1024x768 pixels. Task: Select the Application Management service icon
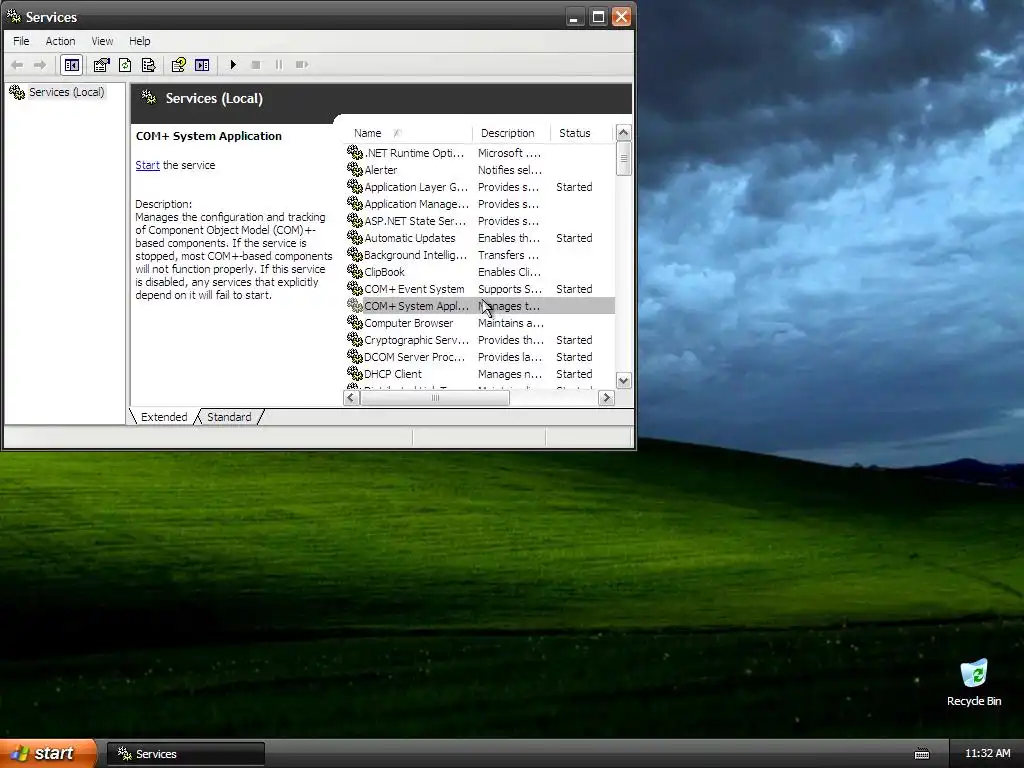(355, 204)
